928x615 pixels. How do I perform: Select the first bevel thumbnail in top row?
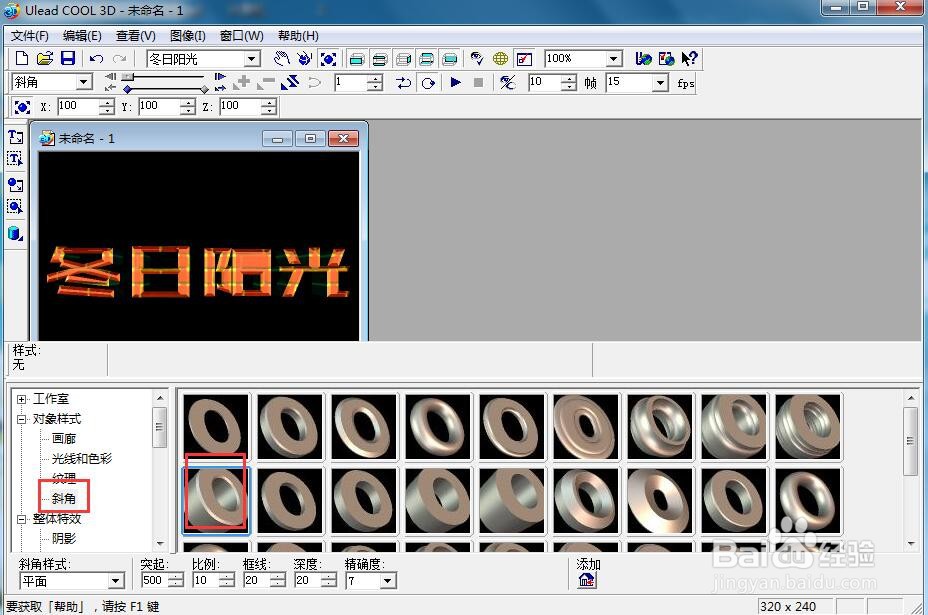coord(216,426)
